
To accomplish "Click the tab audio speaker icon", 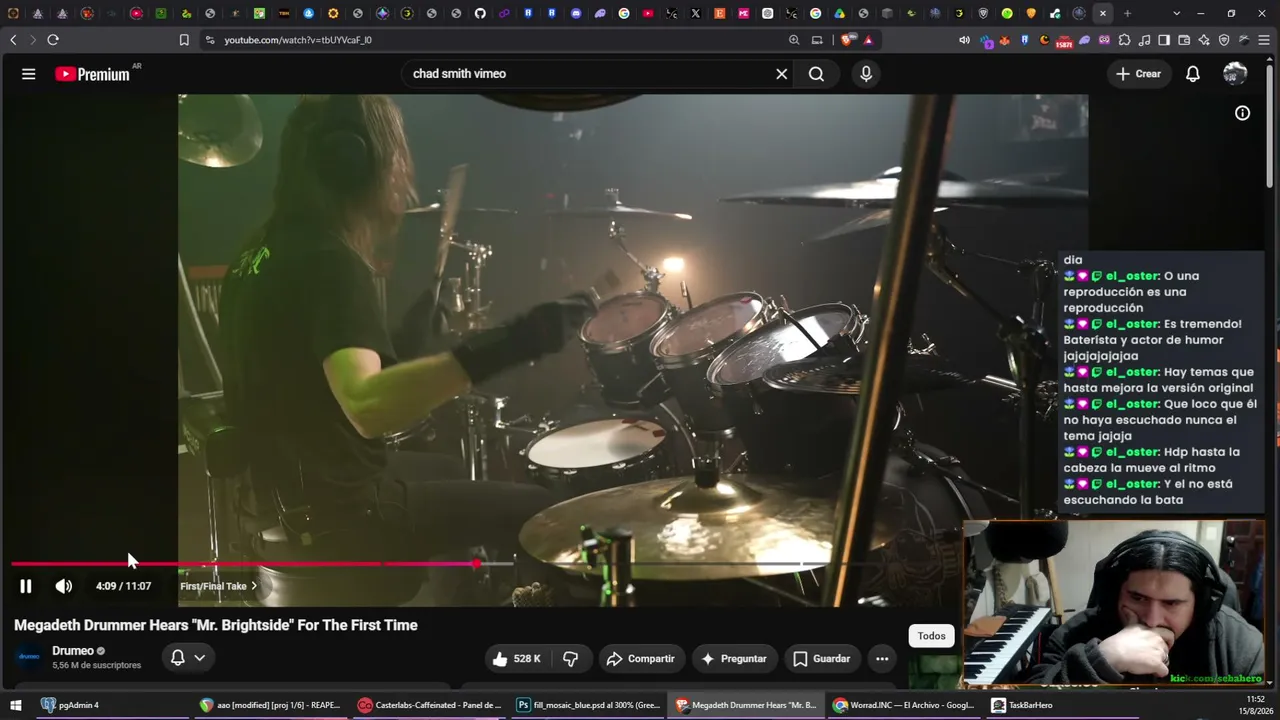I will (964, 40).
